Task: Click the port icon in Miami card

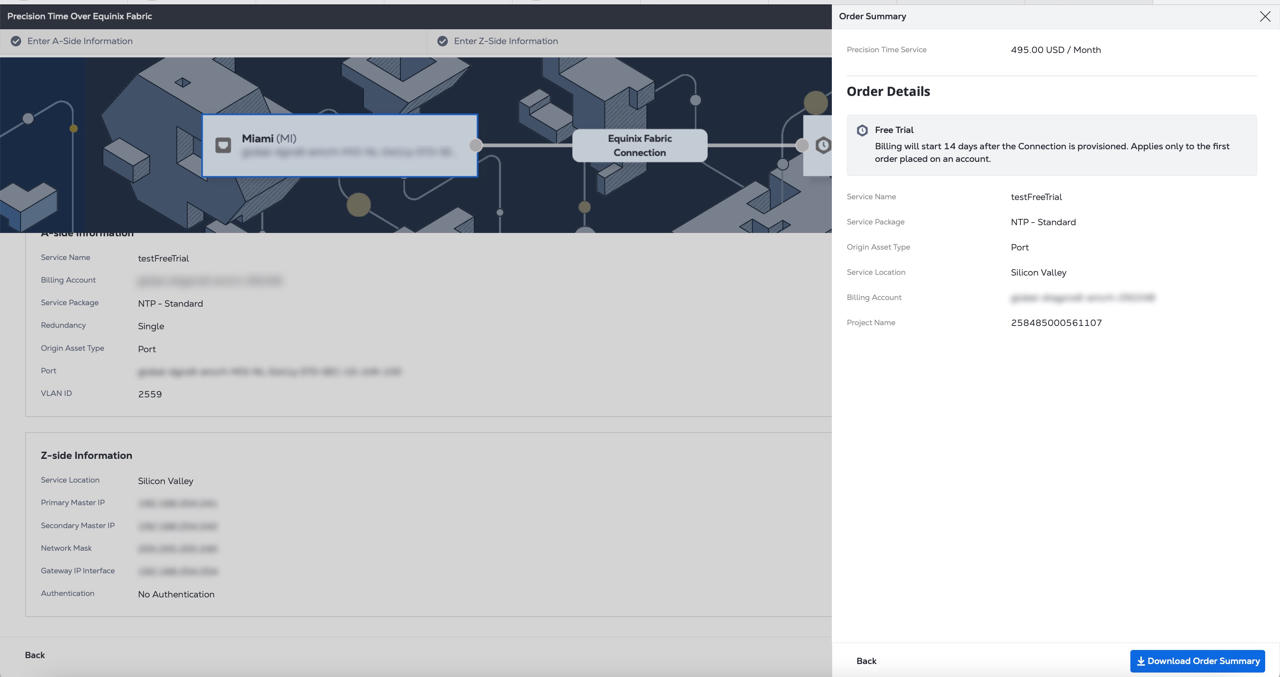Action: point(223,145)
